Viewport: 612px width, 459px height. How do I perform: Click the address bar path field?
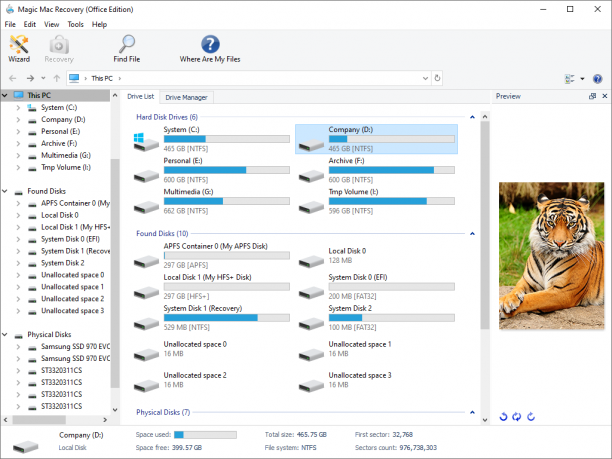[x=250, y=78]
